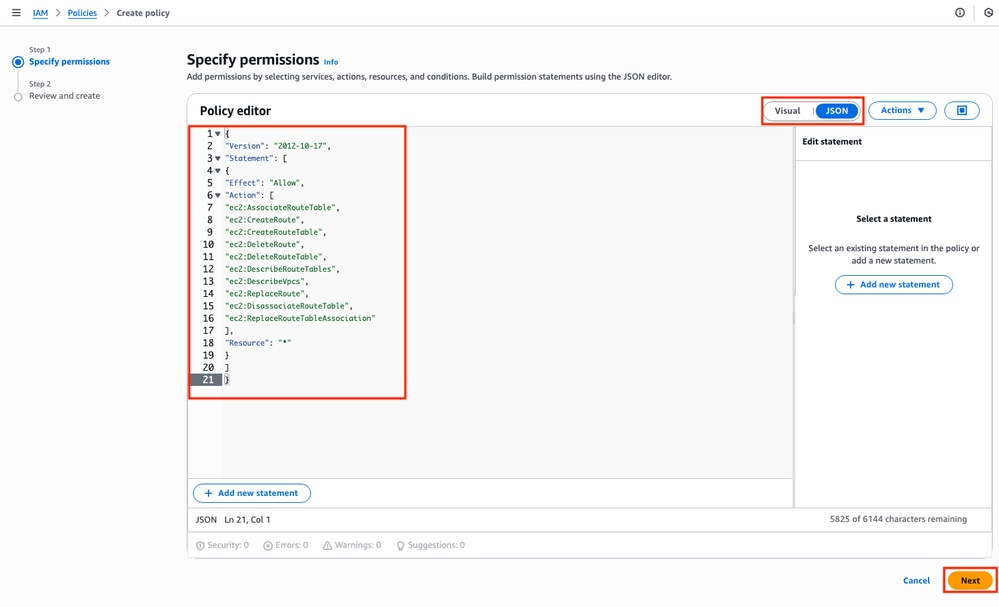Click the "ec2:CreateRouteTable" line
Image resolution: width=999 pixels, height=607 pixels.
(275, 232)
